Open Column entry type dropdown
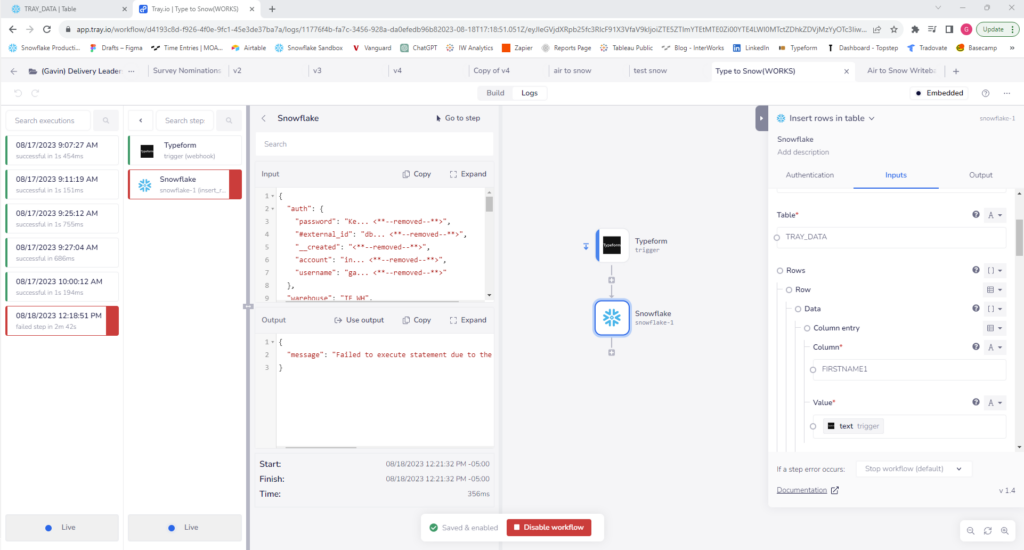Screen dimensions: 1024x550 coord(995,329)
